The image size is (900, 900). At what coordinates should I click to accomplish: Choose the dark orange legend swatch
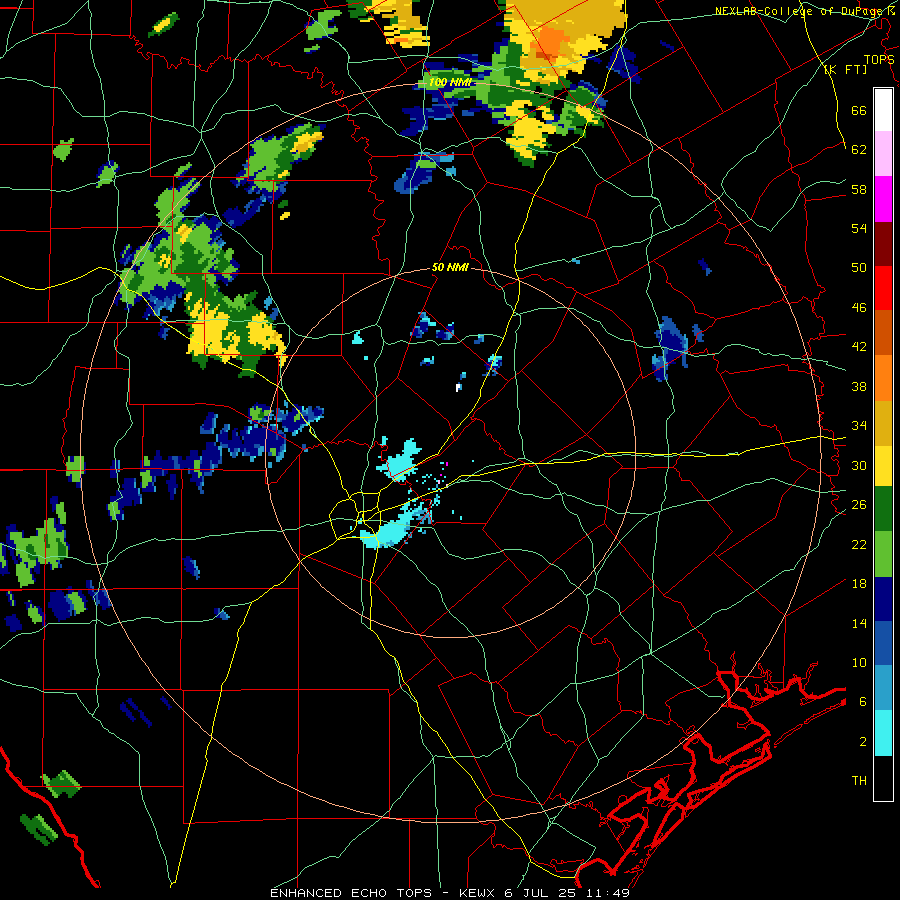[x=883, y=332]
